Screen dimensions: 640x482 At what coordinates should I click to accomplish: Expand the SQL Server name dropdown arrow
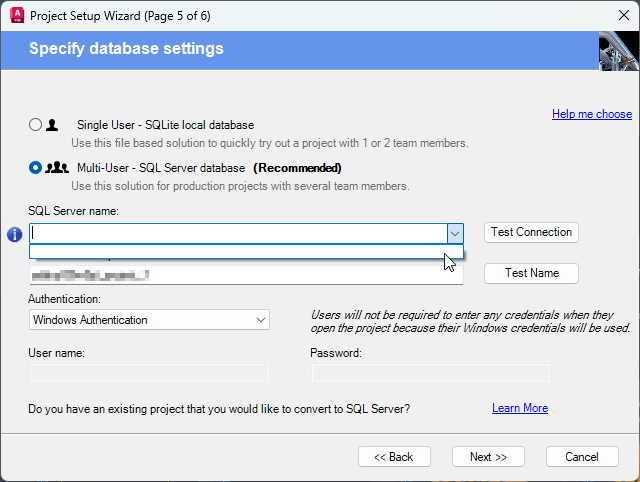tap(455, 234)
